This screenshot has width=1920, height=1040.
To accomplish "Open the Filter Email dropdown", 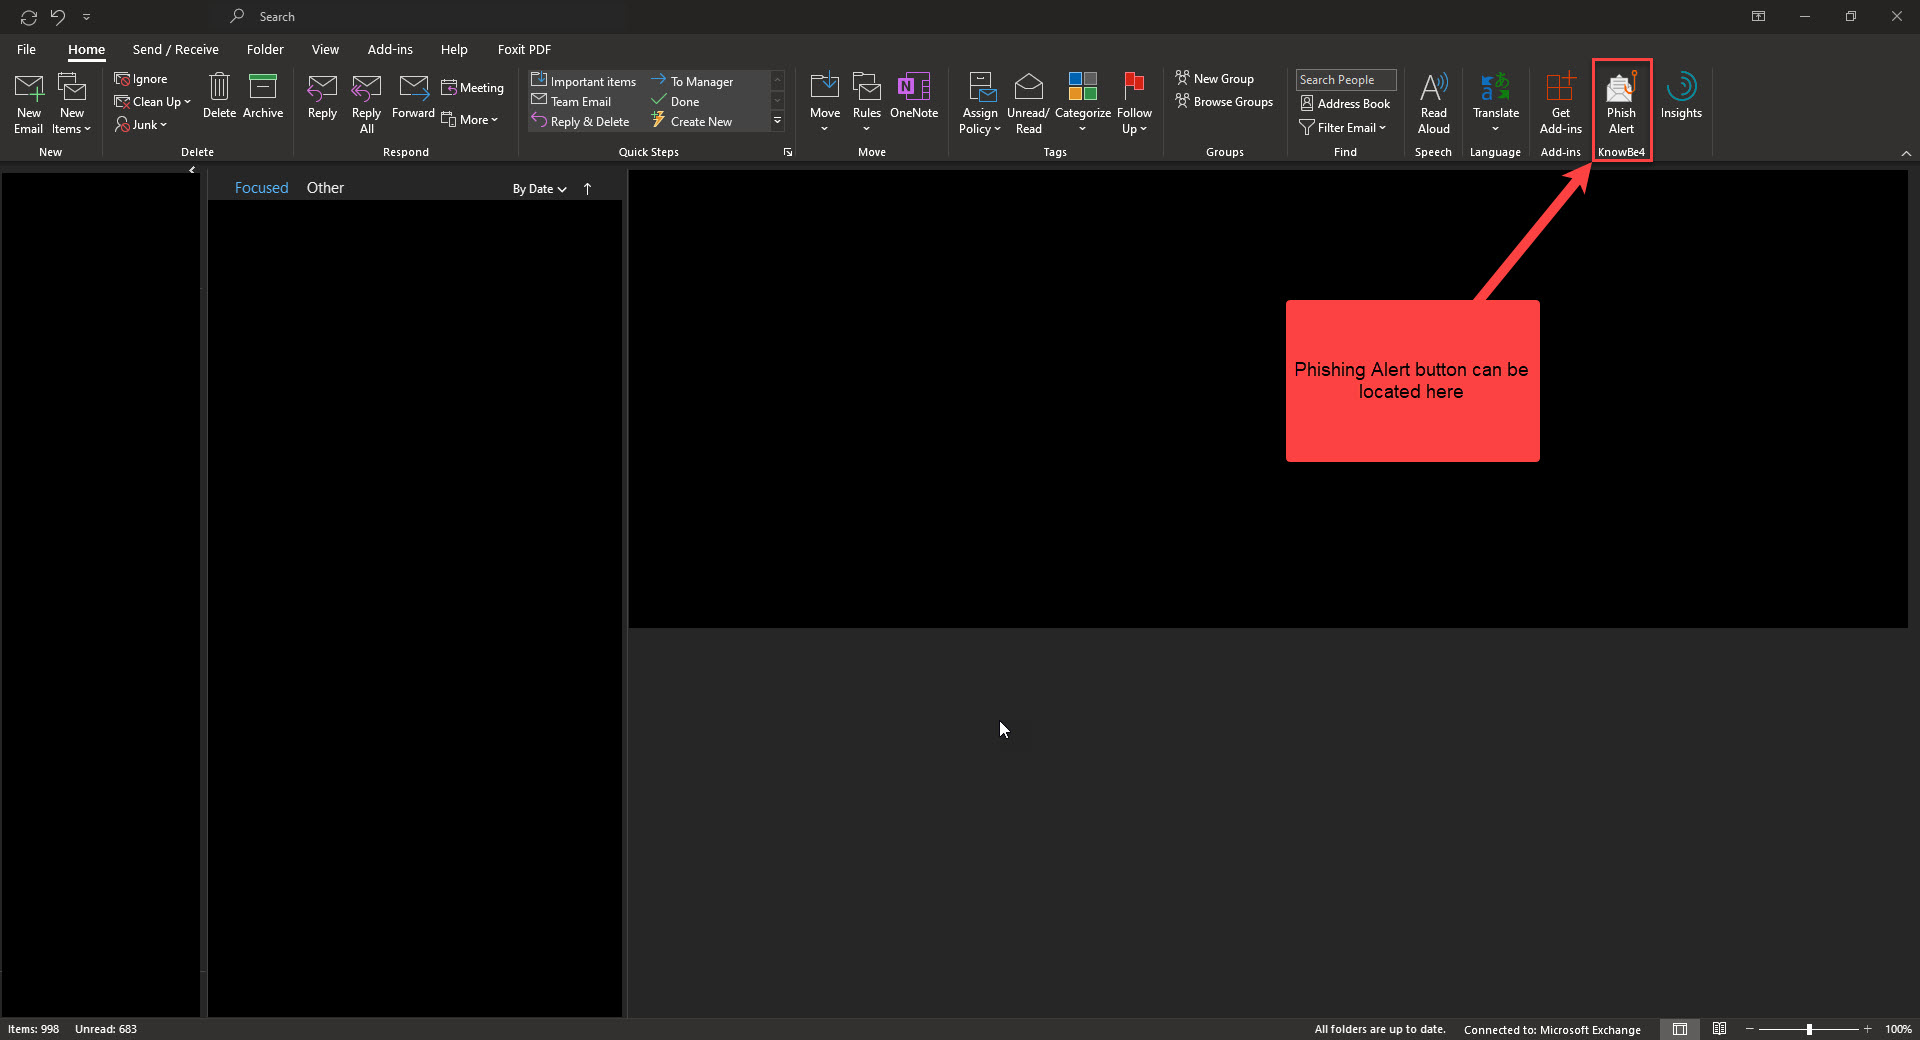I will pos(1343,128).
